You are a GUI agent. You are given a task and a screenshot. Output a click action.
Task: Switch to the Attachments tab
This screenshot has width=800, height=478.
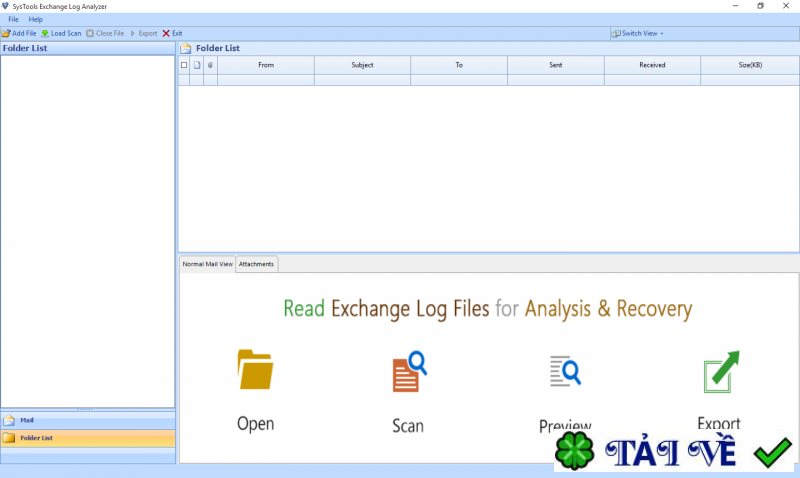click(256, 264)
